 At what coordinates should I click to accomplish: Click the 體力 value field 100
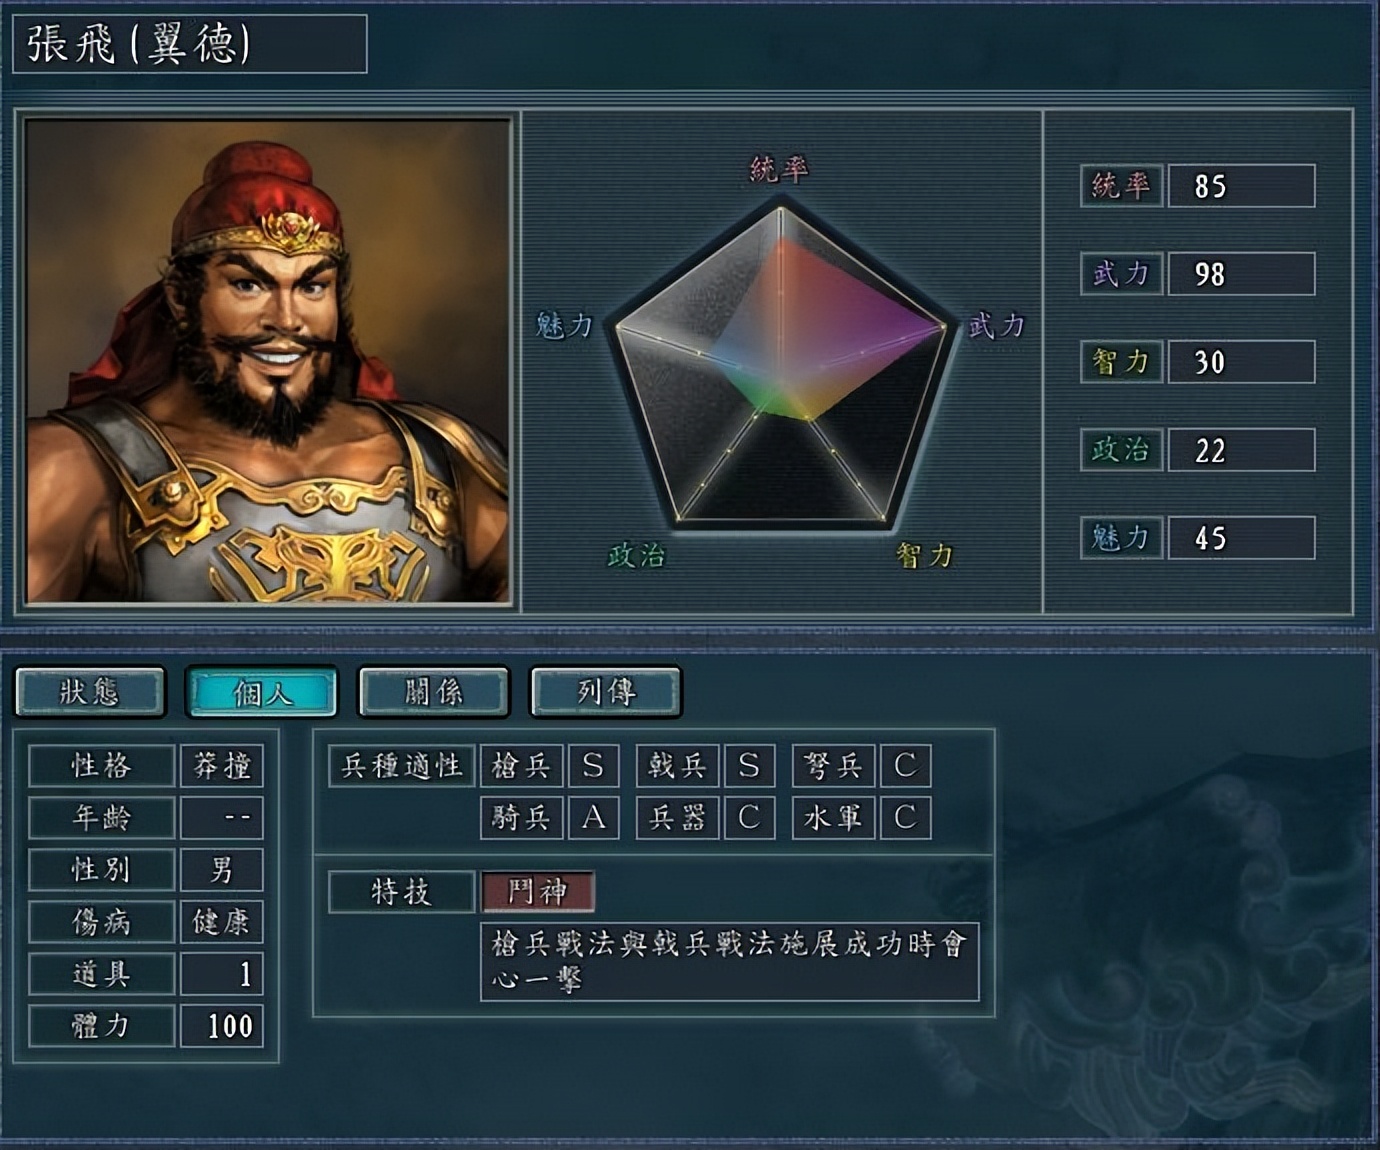pos(221,1026)
